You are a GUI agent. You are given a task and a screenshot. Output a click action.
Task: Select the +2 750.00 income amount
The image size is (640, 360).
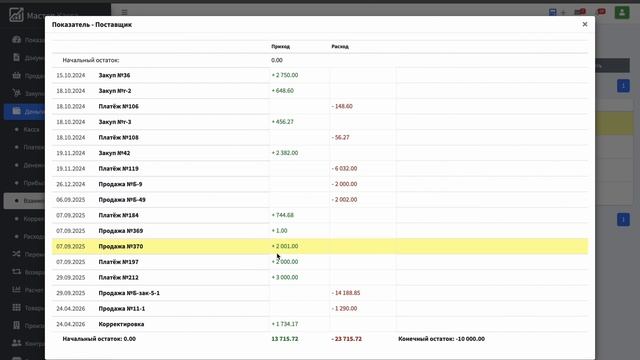285,75
